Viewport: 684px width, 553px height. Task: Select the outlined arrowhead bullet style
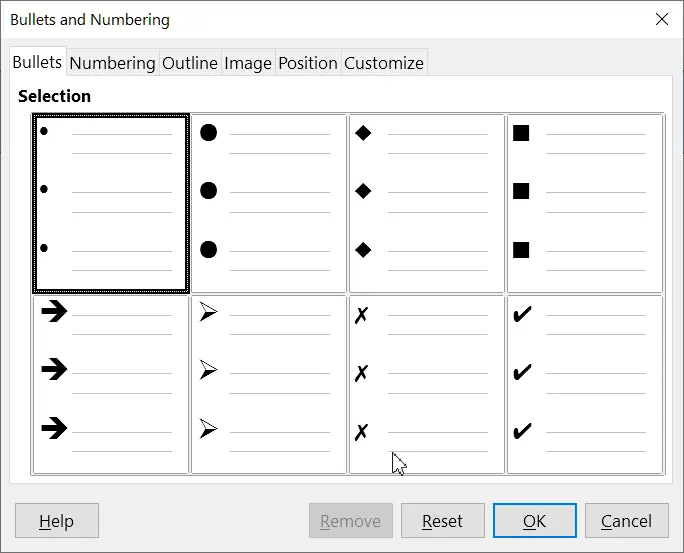[269, 384]
